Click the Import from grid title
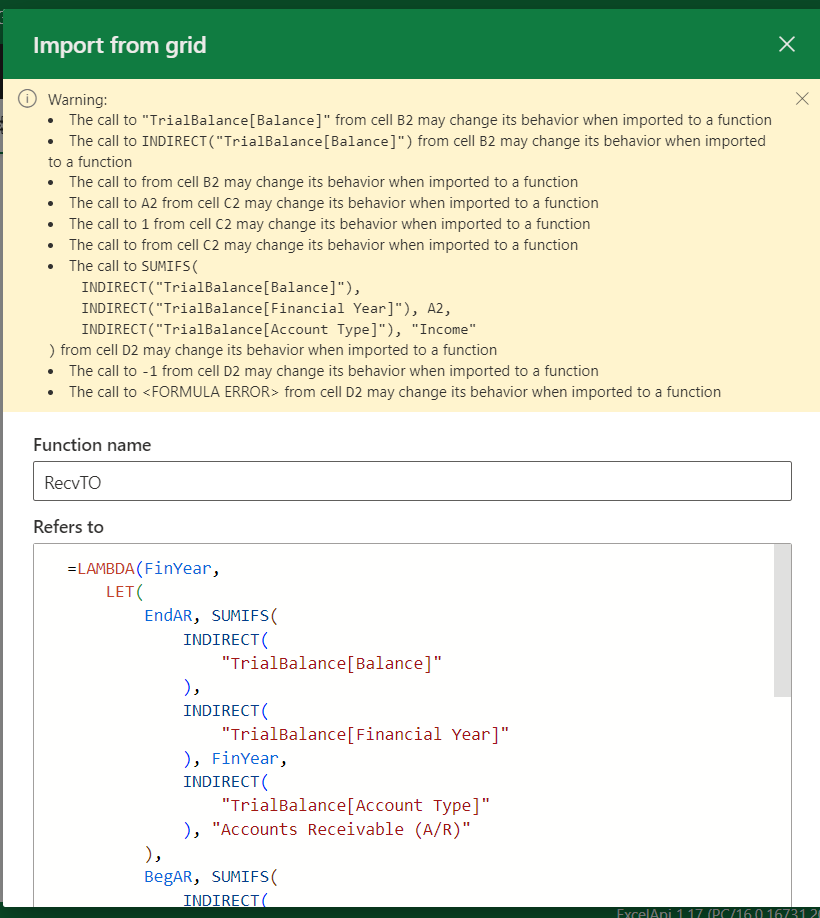Viewport: 820px width, 918px height. [x=120, y=45]
